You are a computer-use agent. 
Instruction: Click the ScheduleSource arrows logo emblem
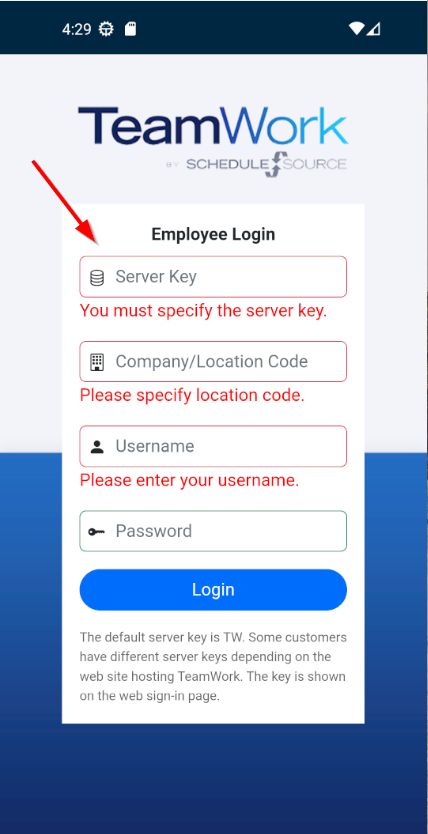(275, 164)
